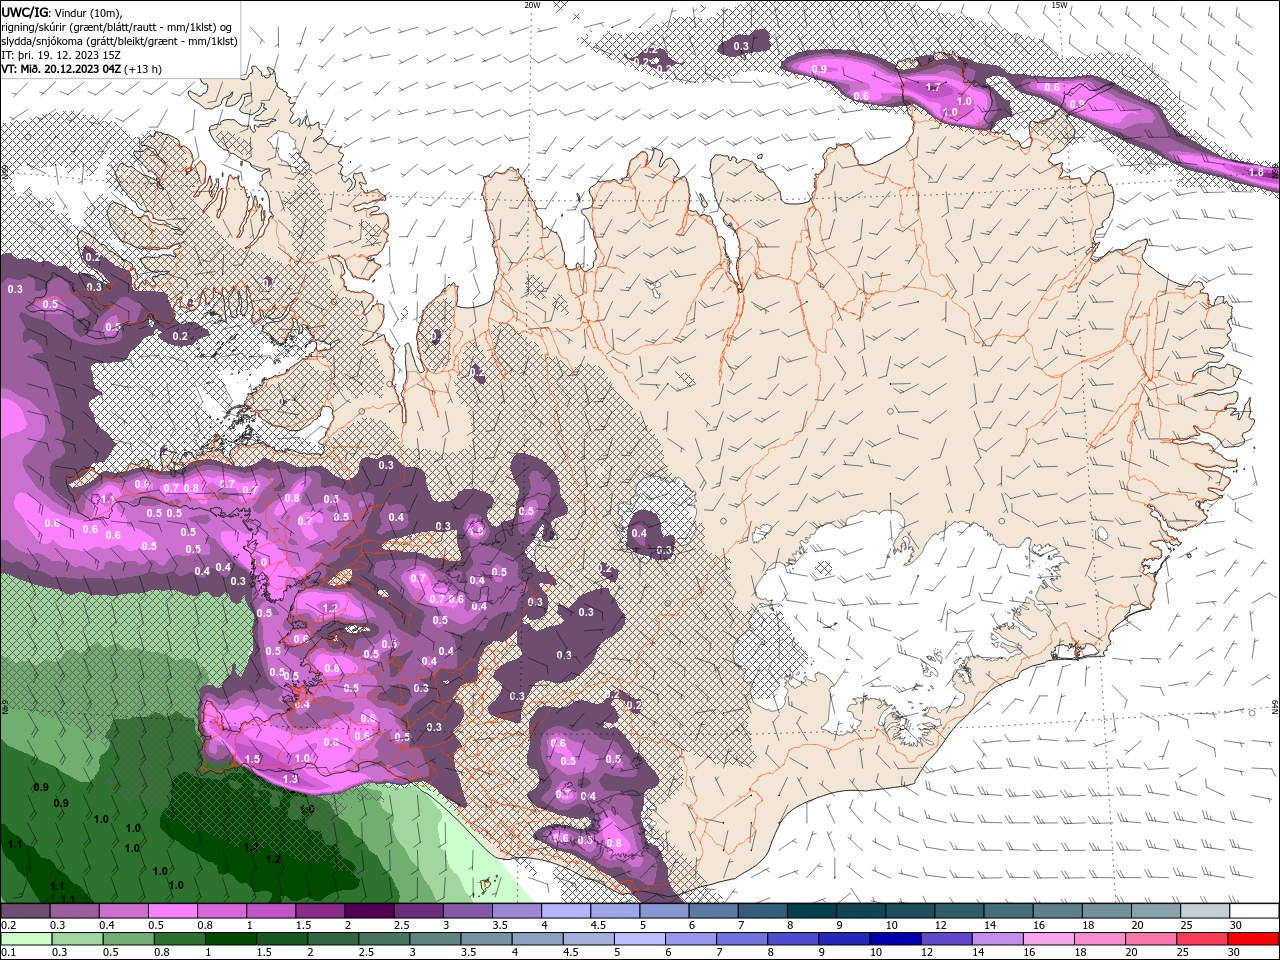1280x960 pixels.
Task: Click the '15W' longitude label
Action: click(1059, 5)
